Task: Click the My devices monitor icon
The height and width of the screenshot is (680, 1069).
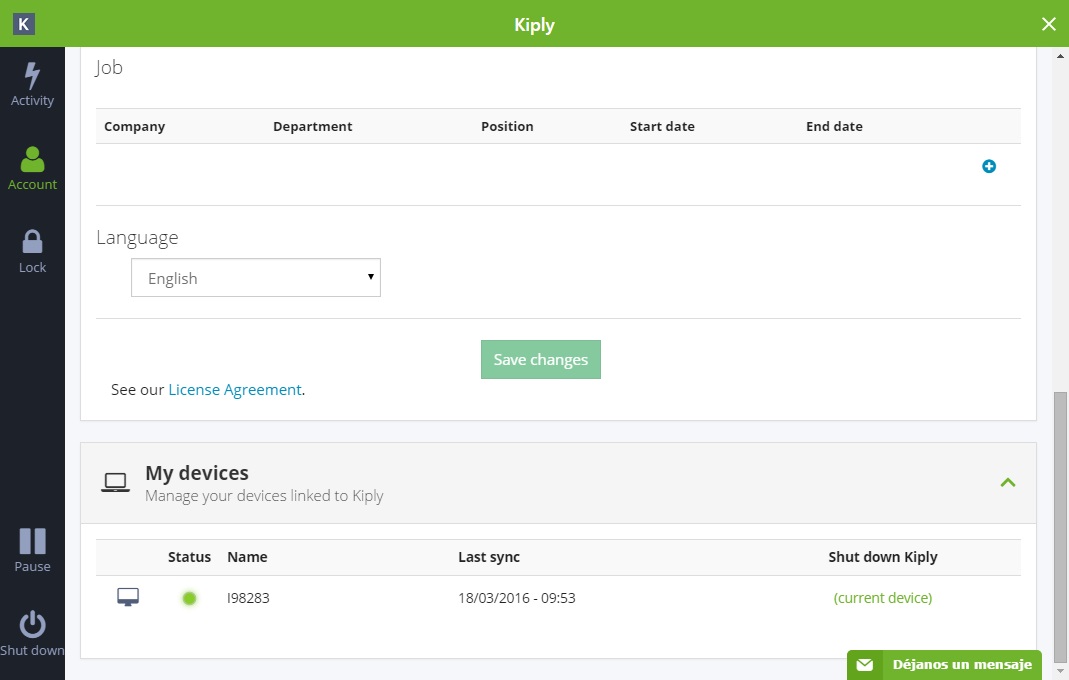Action: click(115, 481)
